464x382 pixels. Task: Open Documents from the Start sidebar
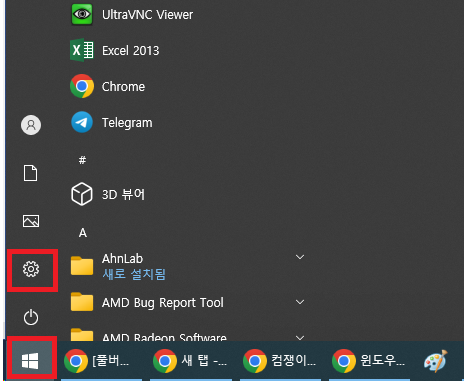(x=30, y=173)
